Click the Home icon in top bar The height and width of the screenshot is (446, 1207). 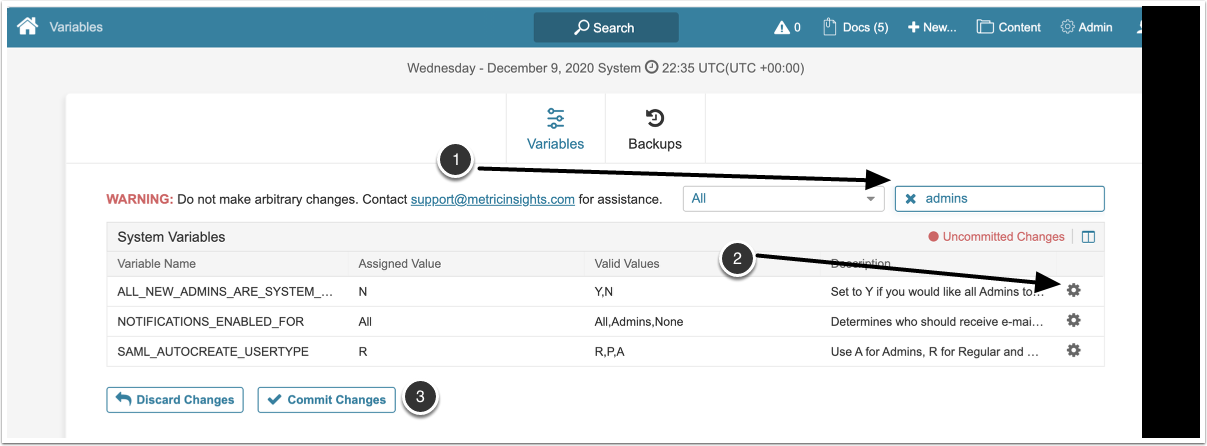27,27
